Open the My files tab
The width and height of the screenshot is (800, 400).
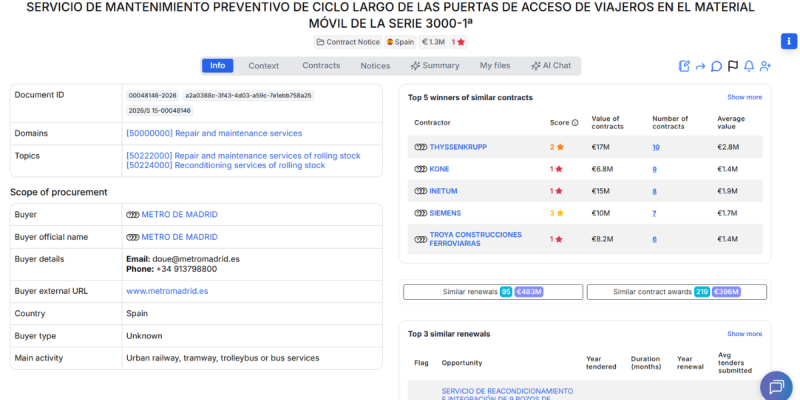pyautogui.click(x=495, y=66)
